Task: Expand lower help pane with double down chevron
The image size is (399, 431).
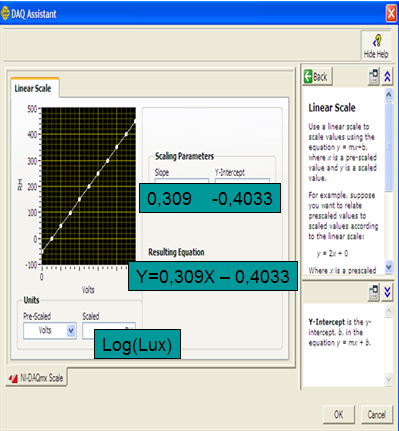Action: pos(387,292)
